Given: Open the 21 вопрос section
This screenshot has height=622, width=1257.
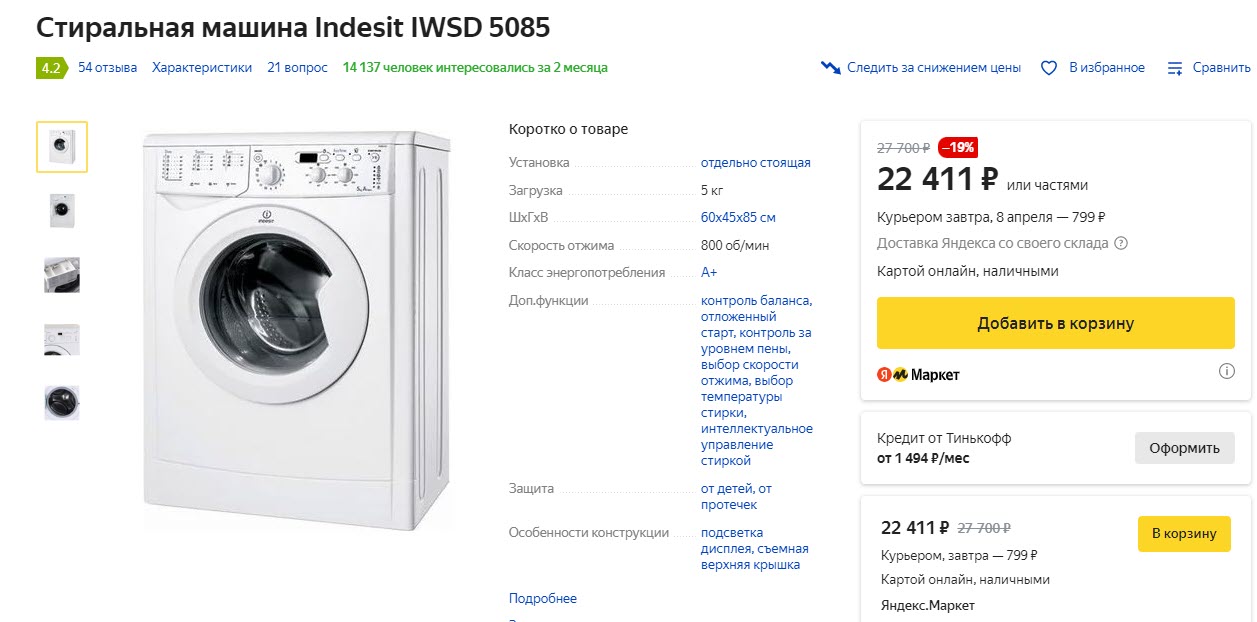Looking at the screenshot, I should point(296,67).
